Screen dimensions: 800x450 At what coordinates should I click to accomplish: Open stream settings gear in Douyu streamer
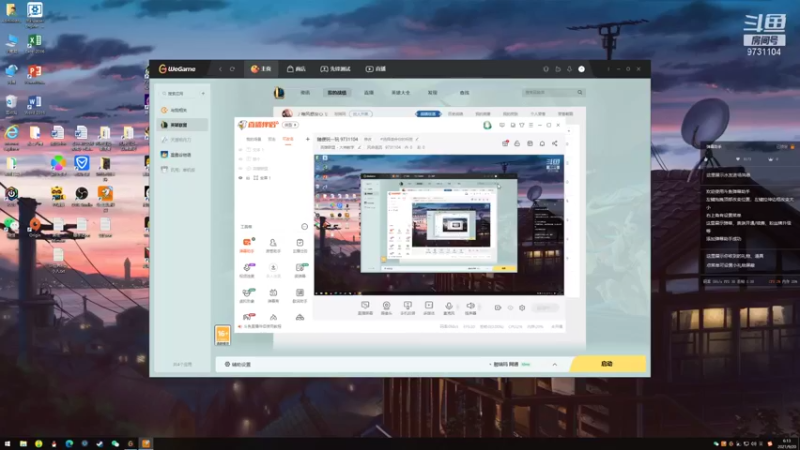(x=522, y=308)
